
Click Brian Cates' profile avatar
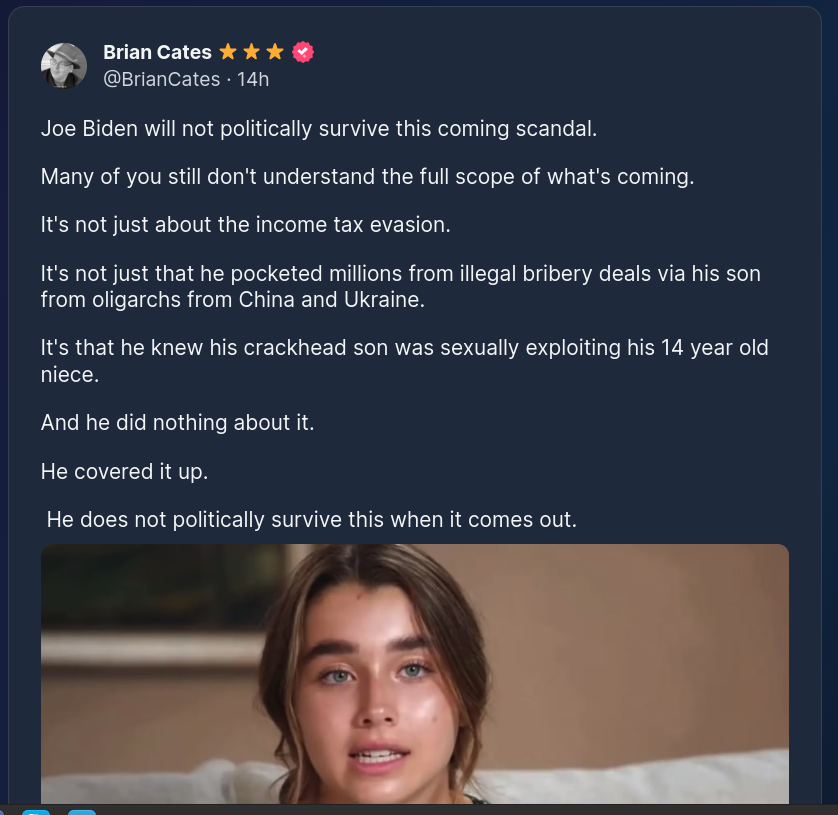tap(64, 66)
